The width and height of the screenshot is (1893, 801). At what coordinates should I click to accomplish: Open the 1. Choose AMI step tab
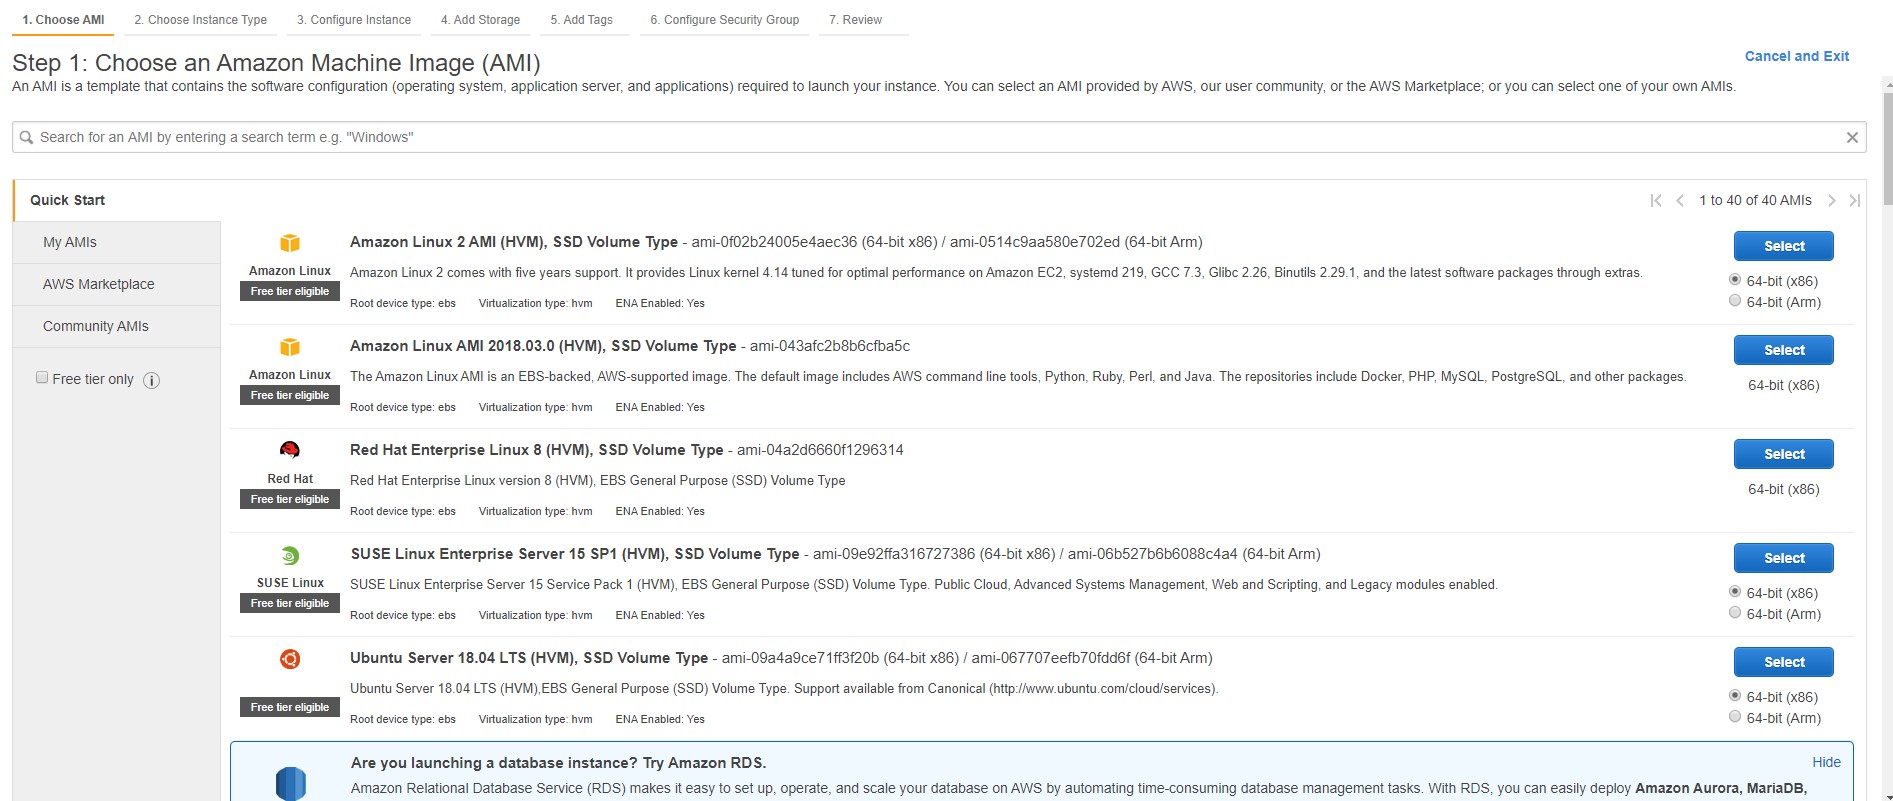coord(63,20)
